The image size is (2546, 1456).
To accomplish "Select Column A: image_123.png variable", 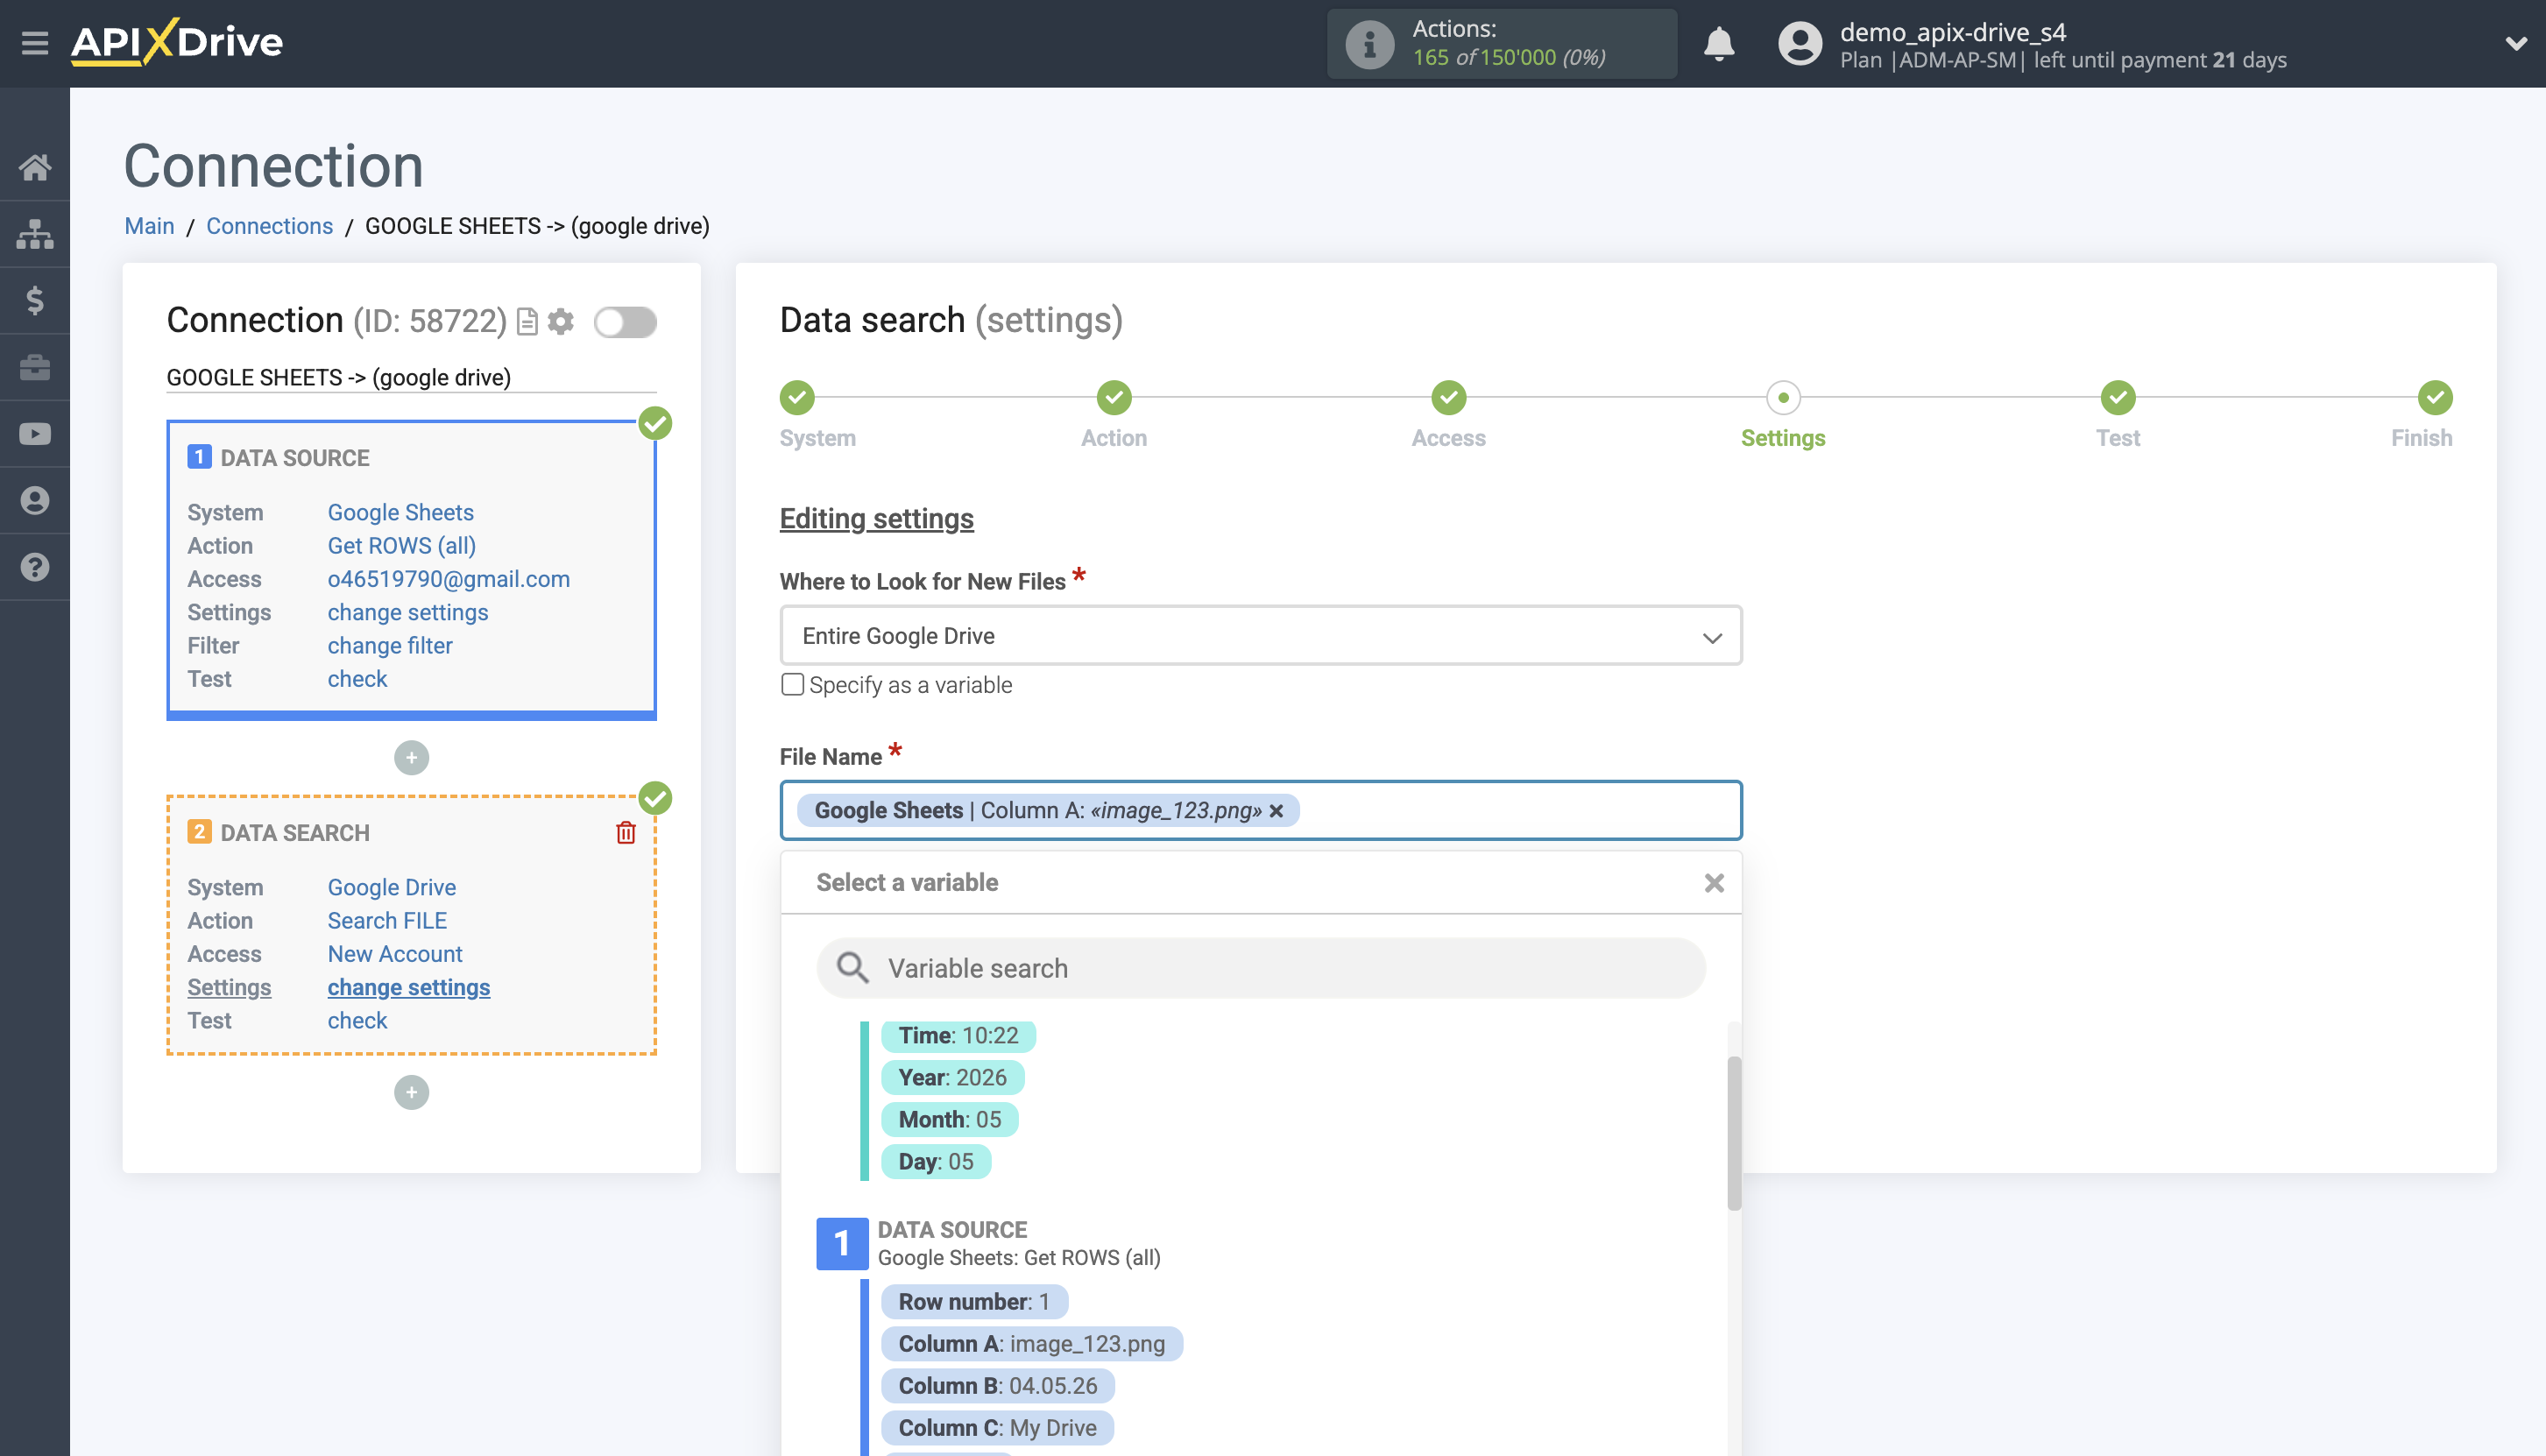I will (x=1031, y=1343).
